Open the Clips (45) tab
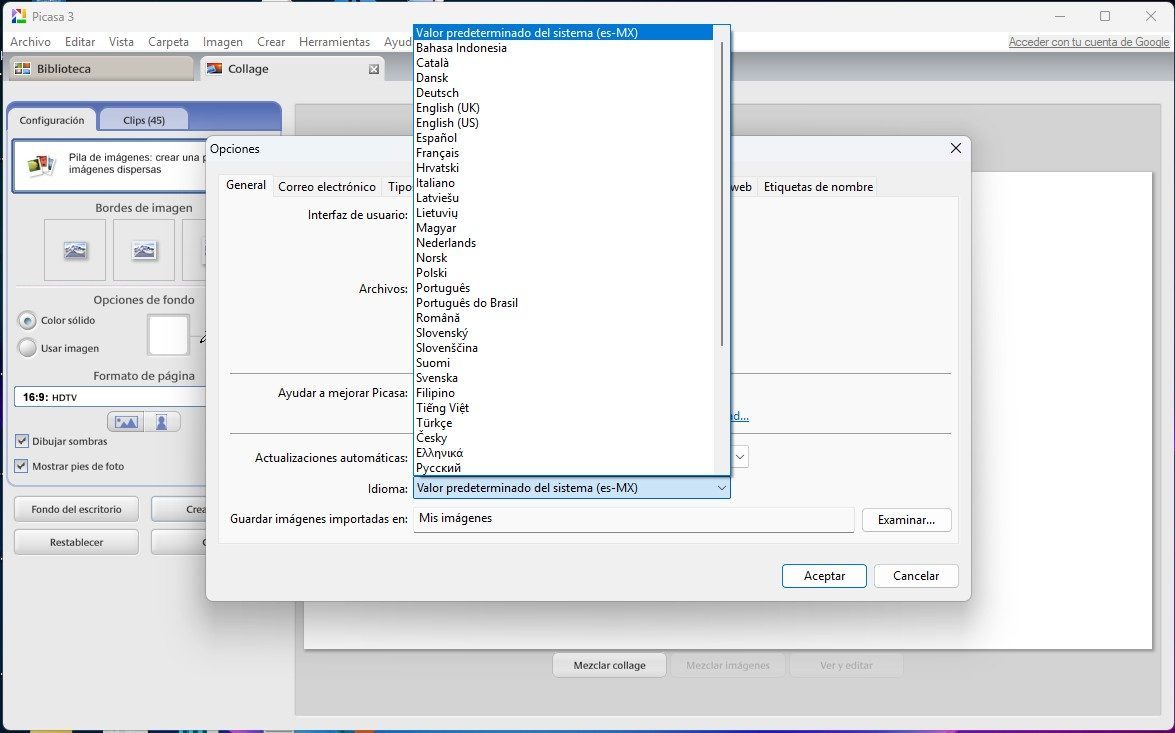This screenshot has width=1175, height=733. click(144, 120)
